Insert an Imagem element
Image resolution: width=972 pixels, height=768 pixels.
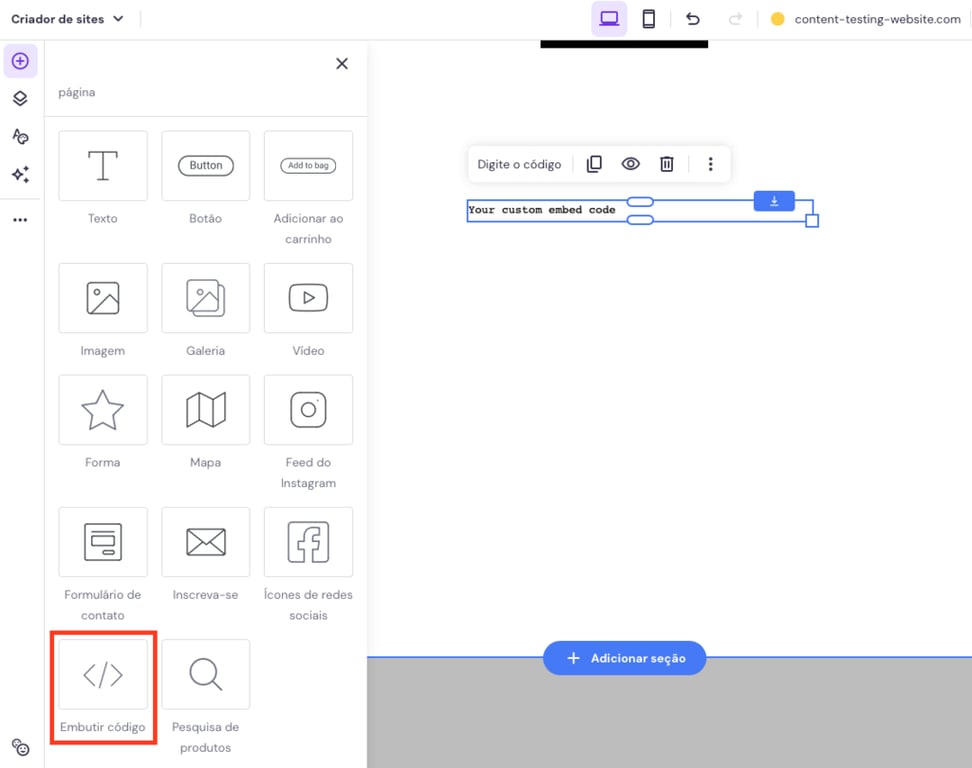point(102,298)
